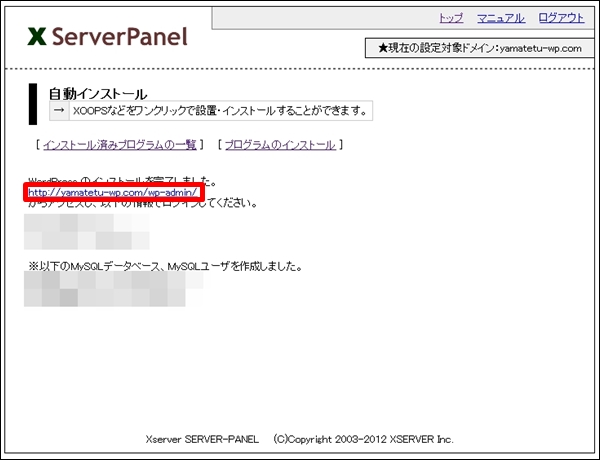Open the マニュアル link
The height and width of the screenshot is (460, 600).
501,18
